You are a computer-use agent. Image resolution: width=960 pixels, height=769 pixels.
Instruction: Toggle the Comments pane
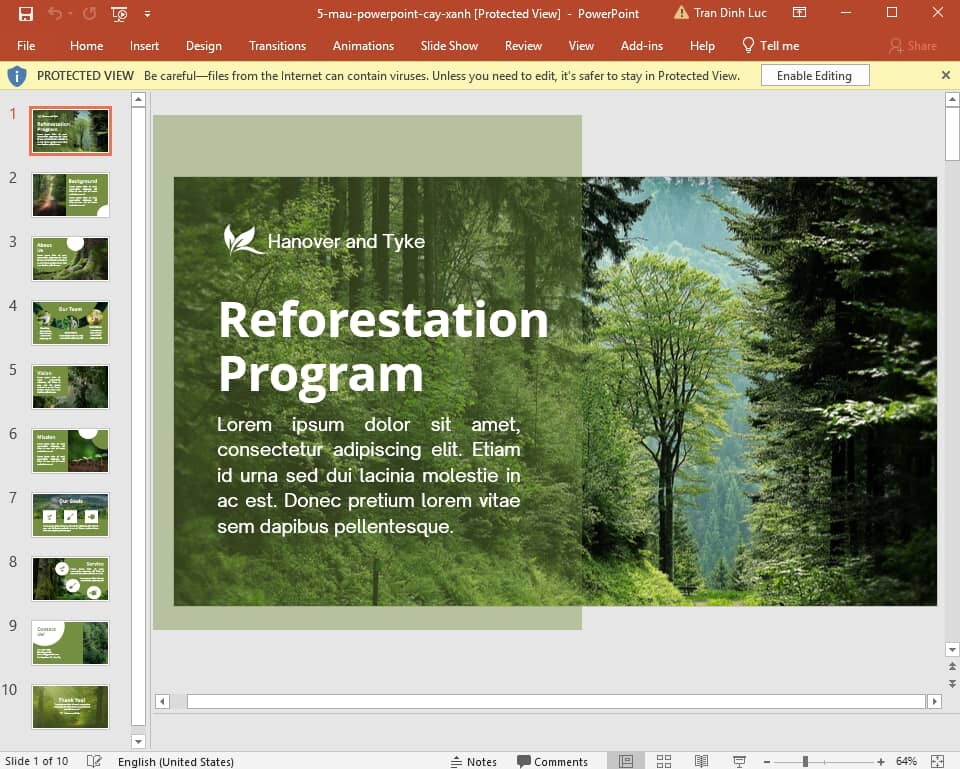coord(553,761)
